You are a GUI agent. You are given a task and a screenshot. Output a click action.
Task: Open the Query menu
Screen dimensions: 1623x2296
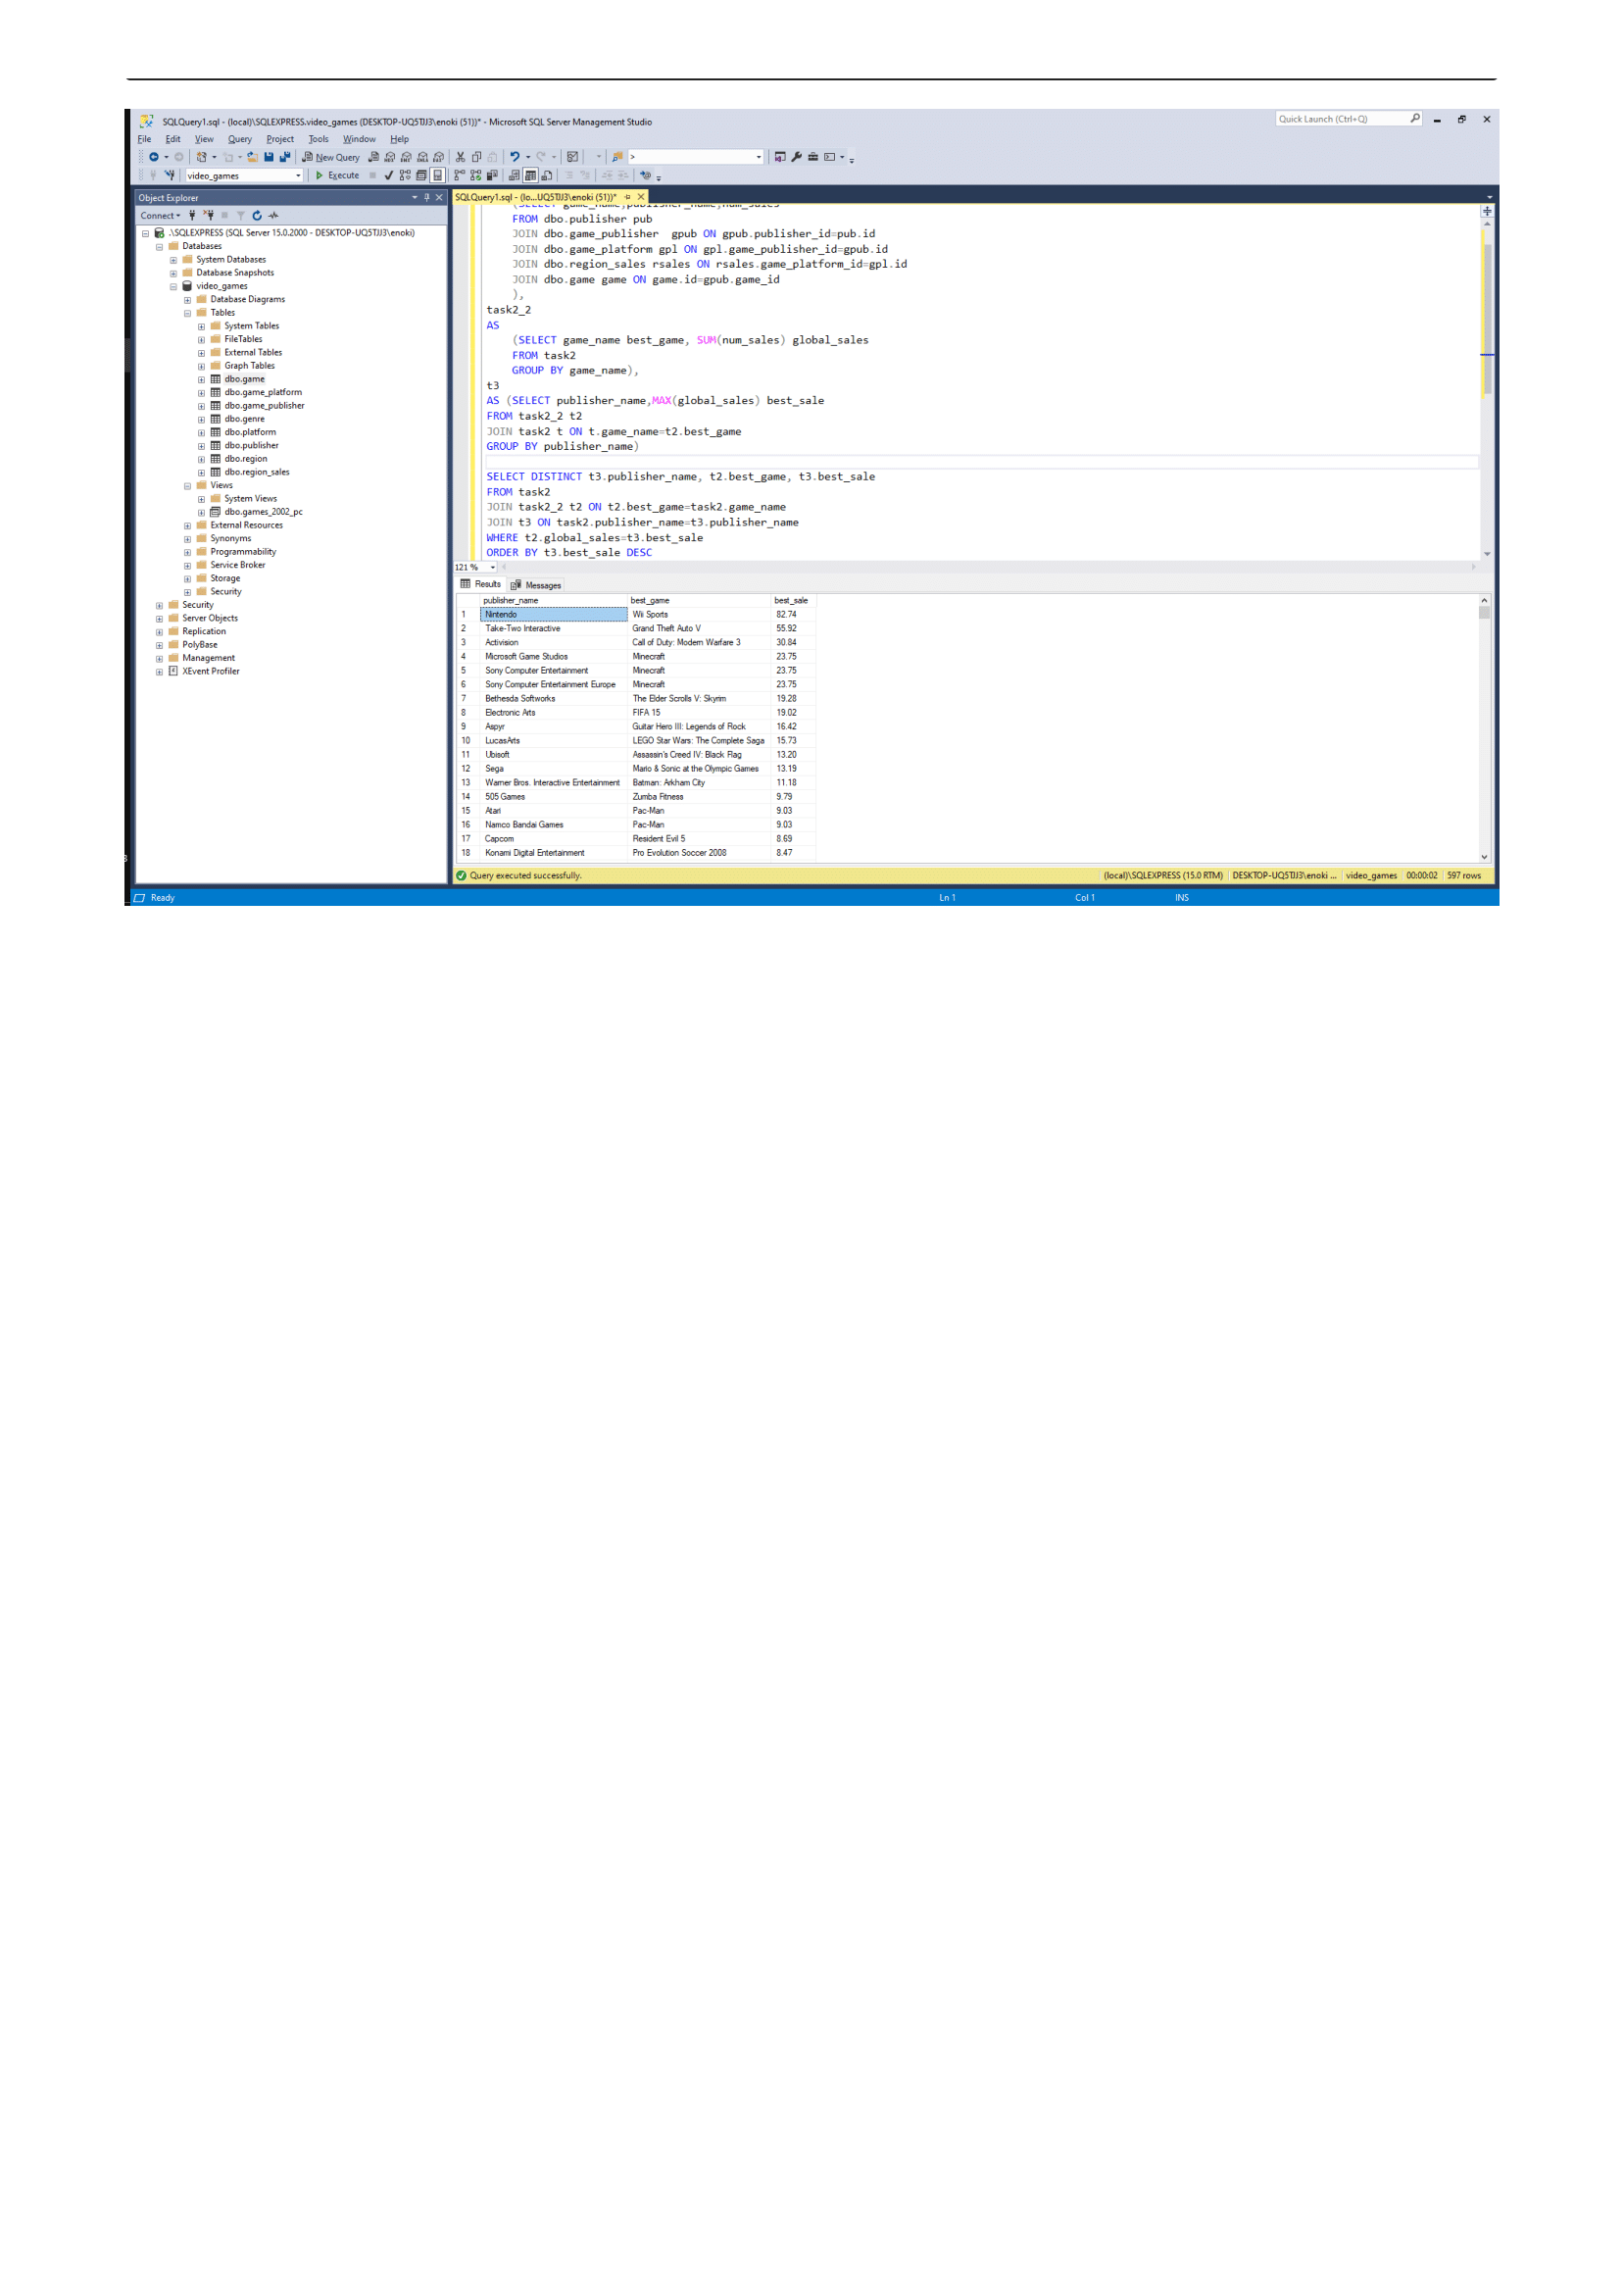[x=238, y=139]
